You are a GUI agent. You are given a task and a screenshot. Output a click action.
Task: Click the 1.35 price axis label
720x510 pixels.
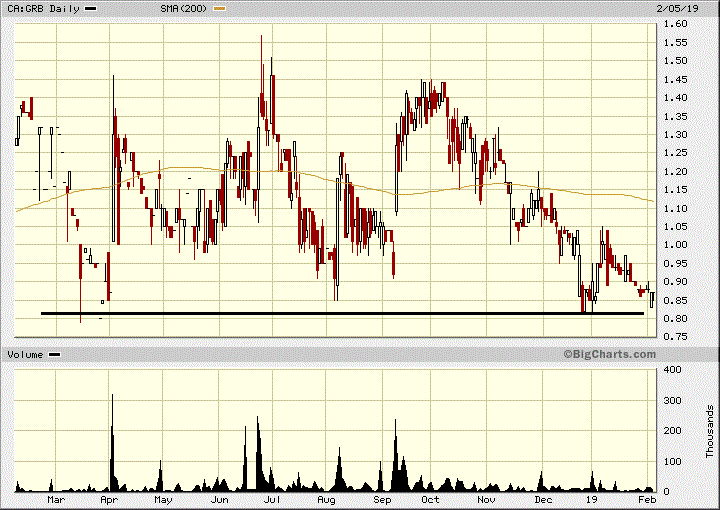[x=675, y=116]
